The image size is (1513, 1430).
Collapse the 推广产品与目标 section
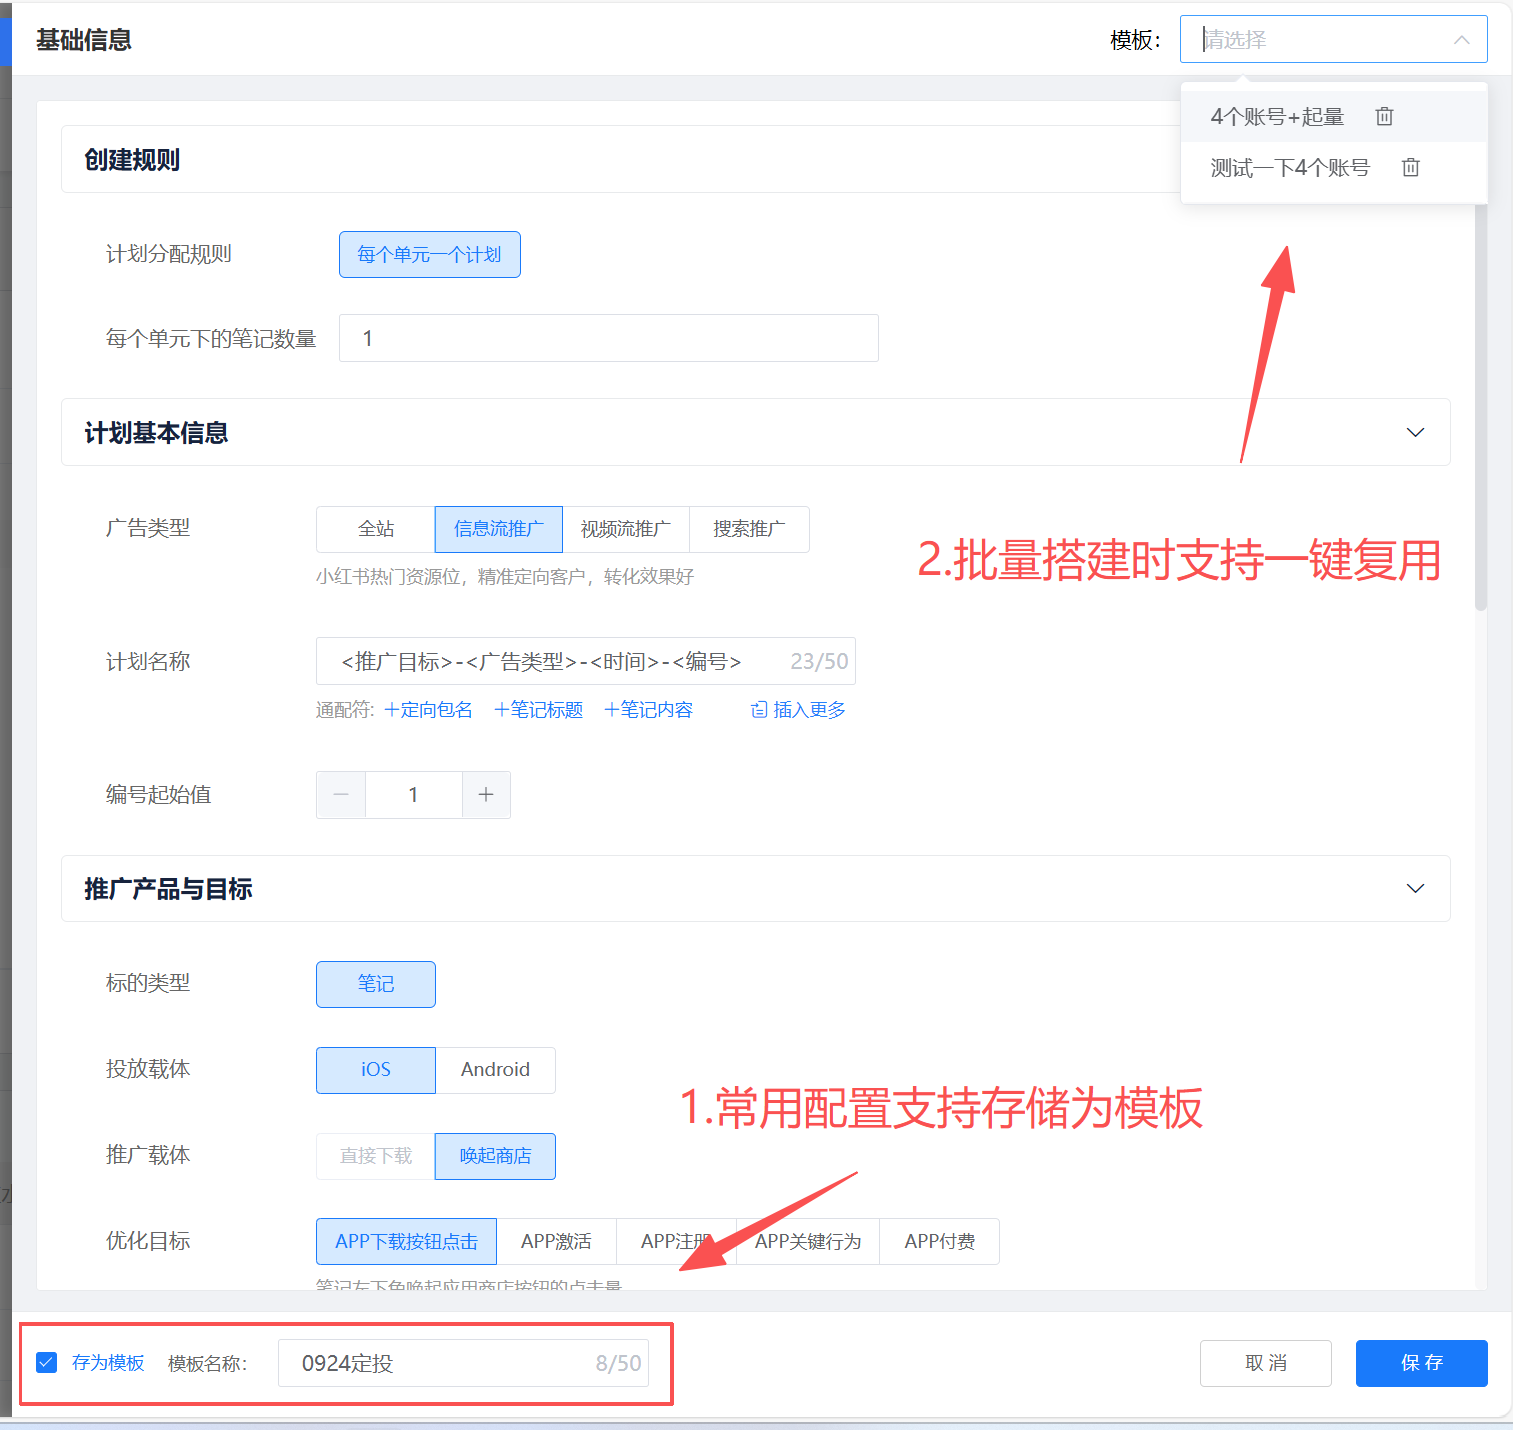[1415, 889]
